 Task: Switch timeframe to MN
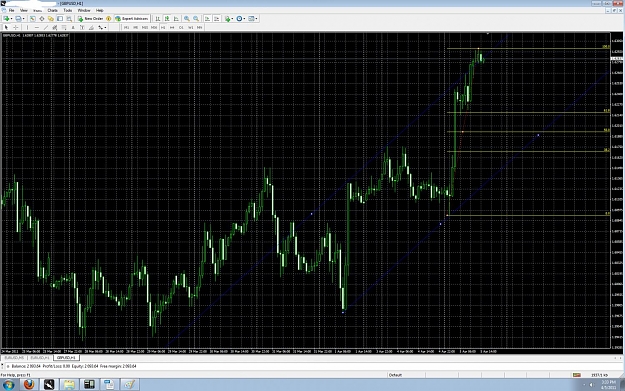200,28
